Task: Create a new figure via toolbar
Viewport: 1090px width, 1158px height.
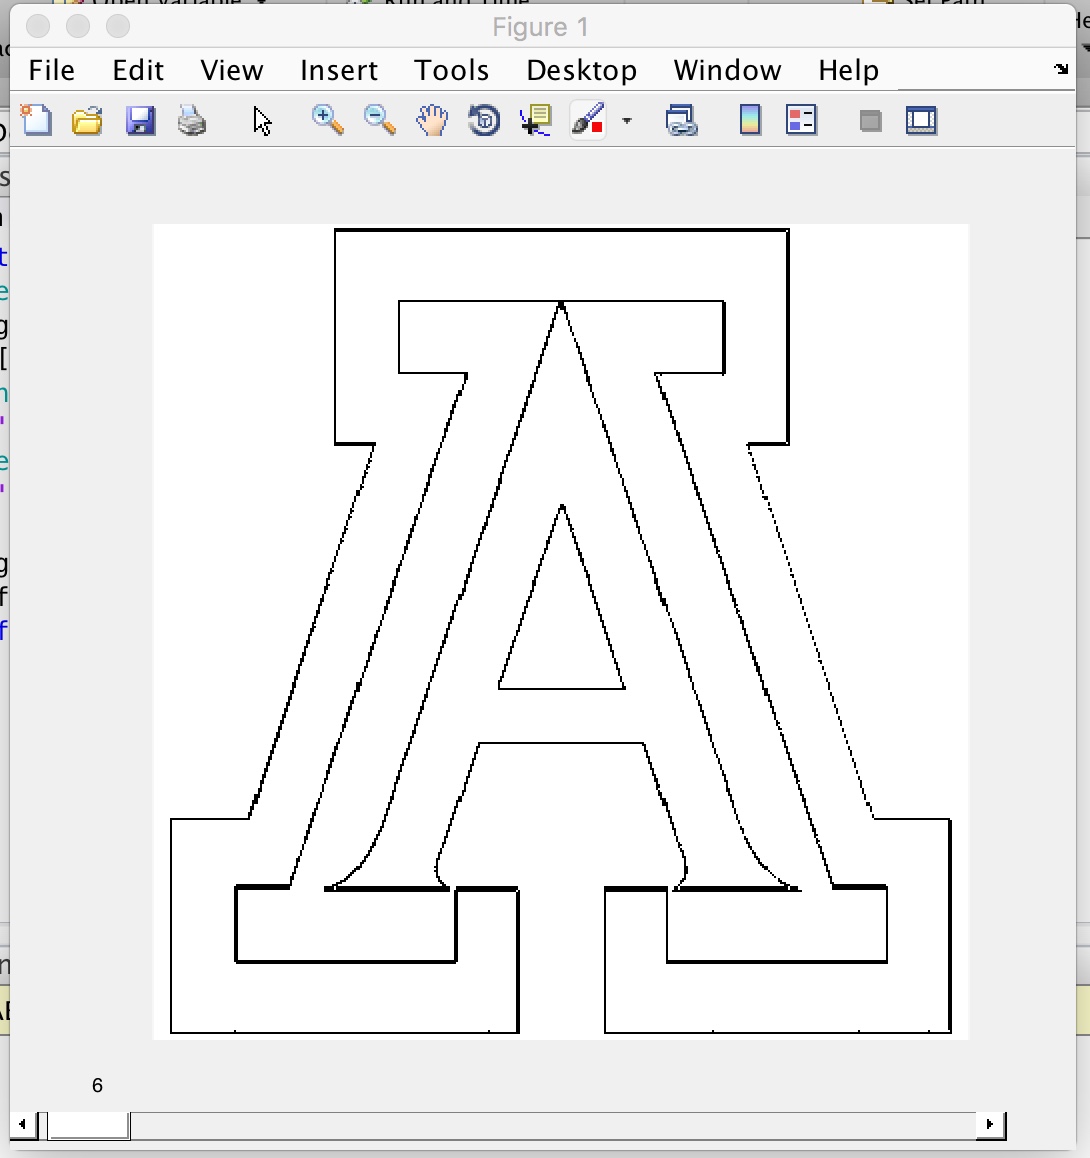Action: 36,120
